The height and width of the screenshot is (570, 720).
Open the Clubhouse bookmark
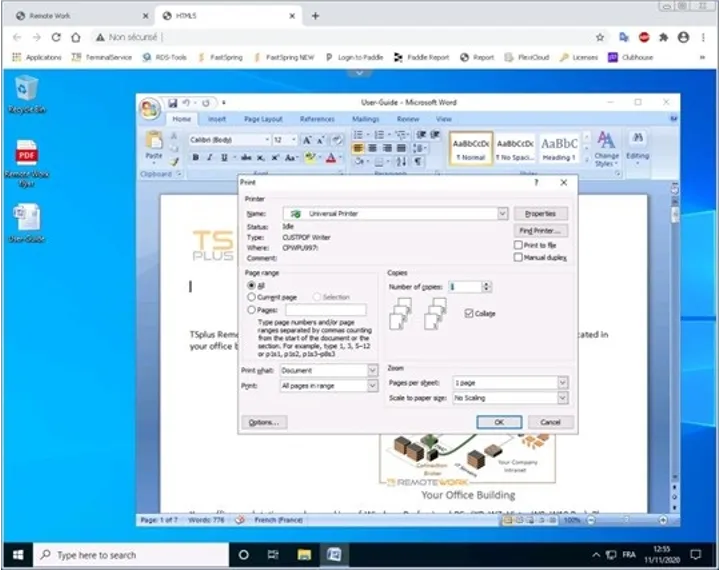(x=630, y=57)
